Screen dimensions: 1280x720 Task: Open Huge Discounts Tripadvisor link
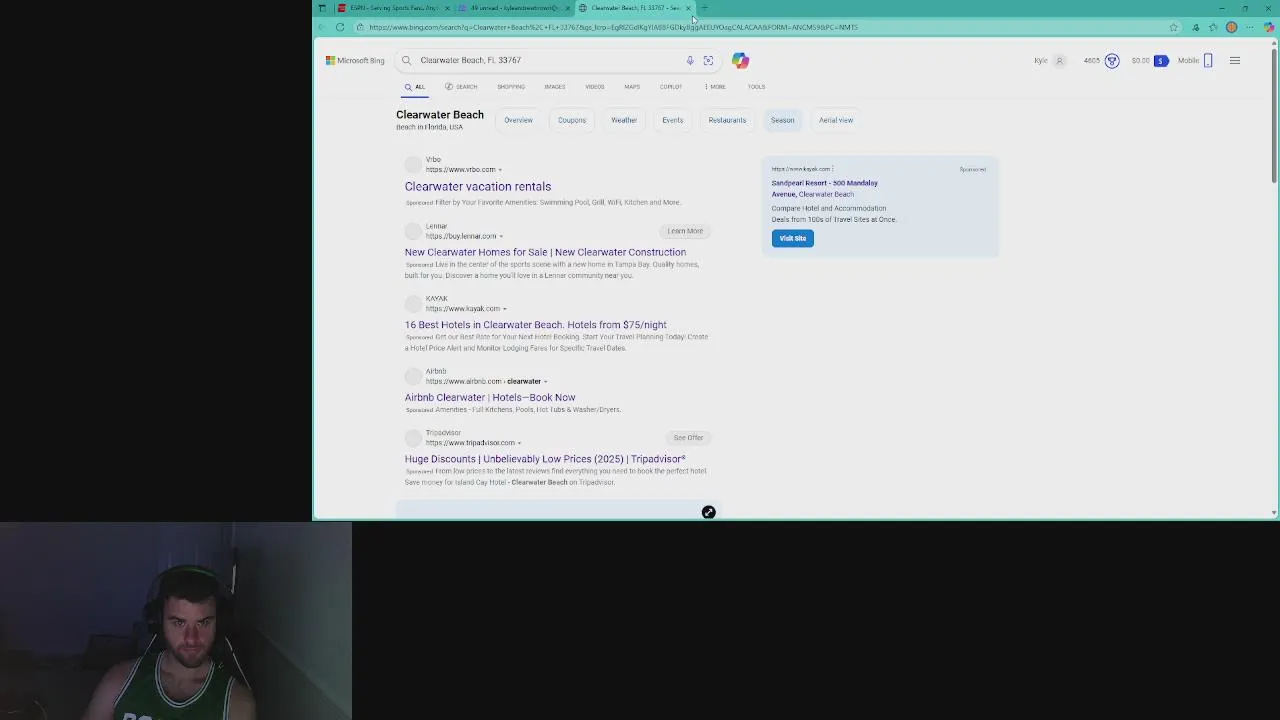click(545, 459)
